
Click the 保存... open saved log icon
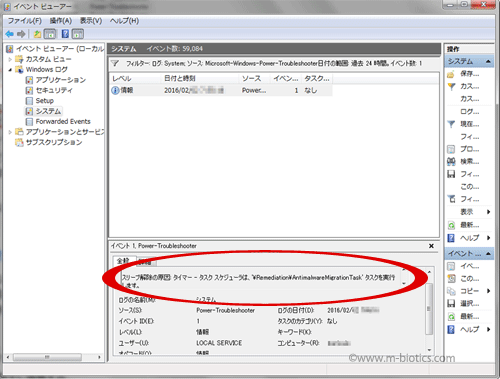coord(451,74)
